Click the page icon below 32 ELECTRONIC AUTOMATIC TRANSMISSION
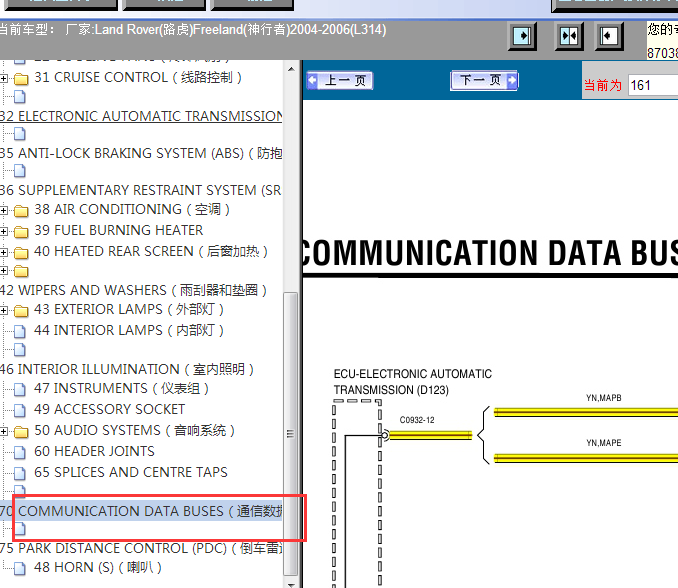Image resolution: width=678 pixels, height=588 pixels. pos(19,134)
